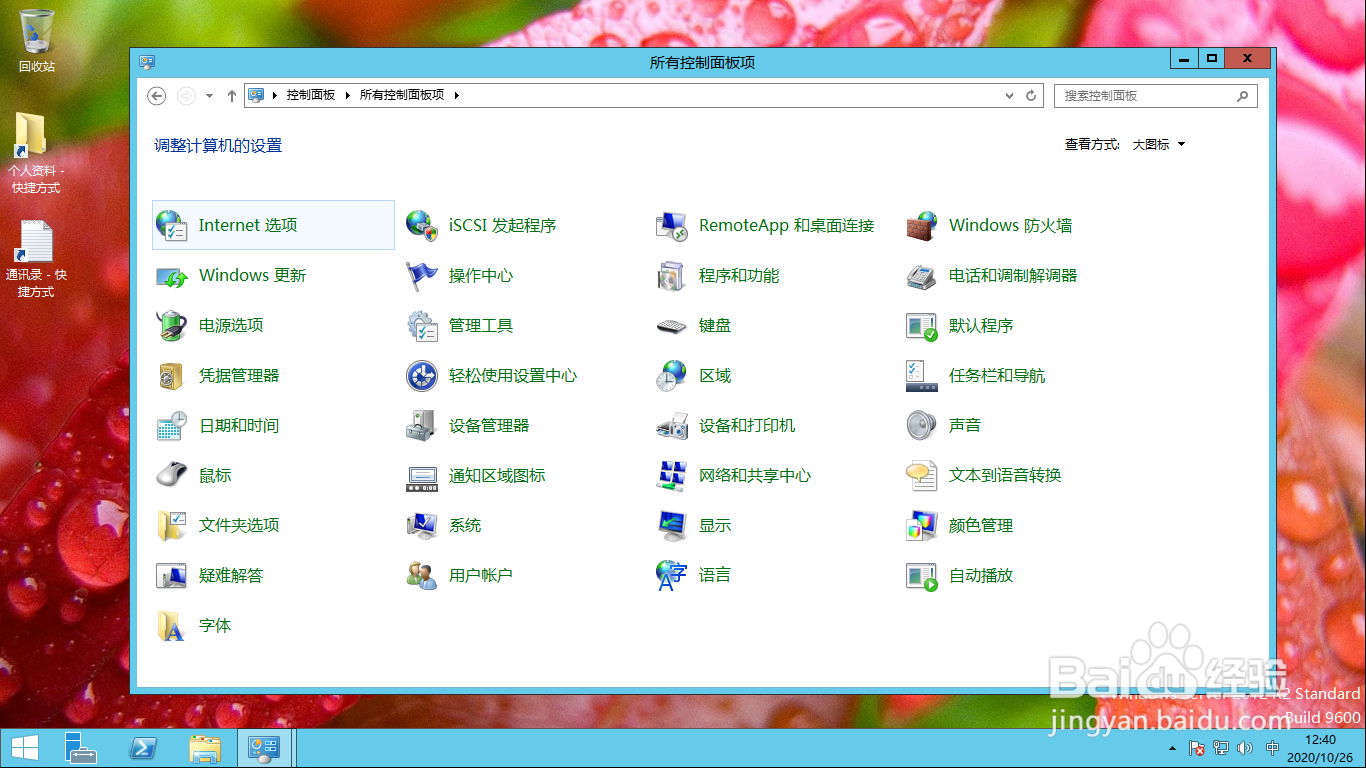Click the 自动播放 link text
The width and height of the screenshot is (1366, 768).
pos(981,576)
